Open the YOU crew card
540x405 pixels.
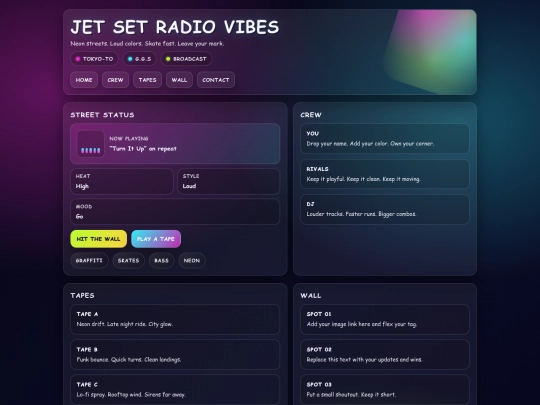coord(385,139)
